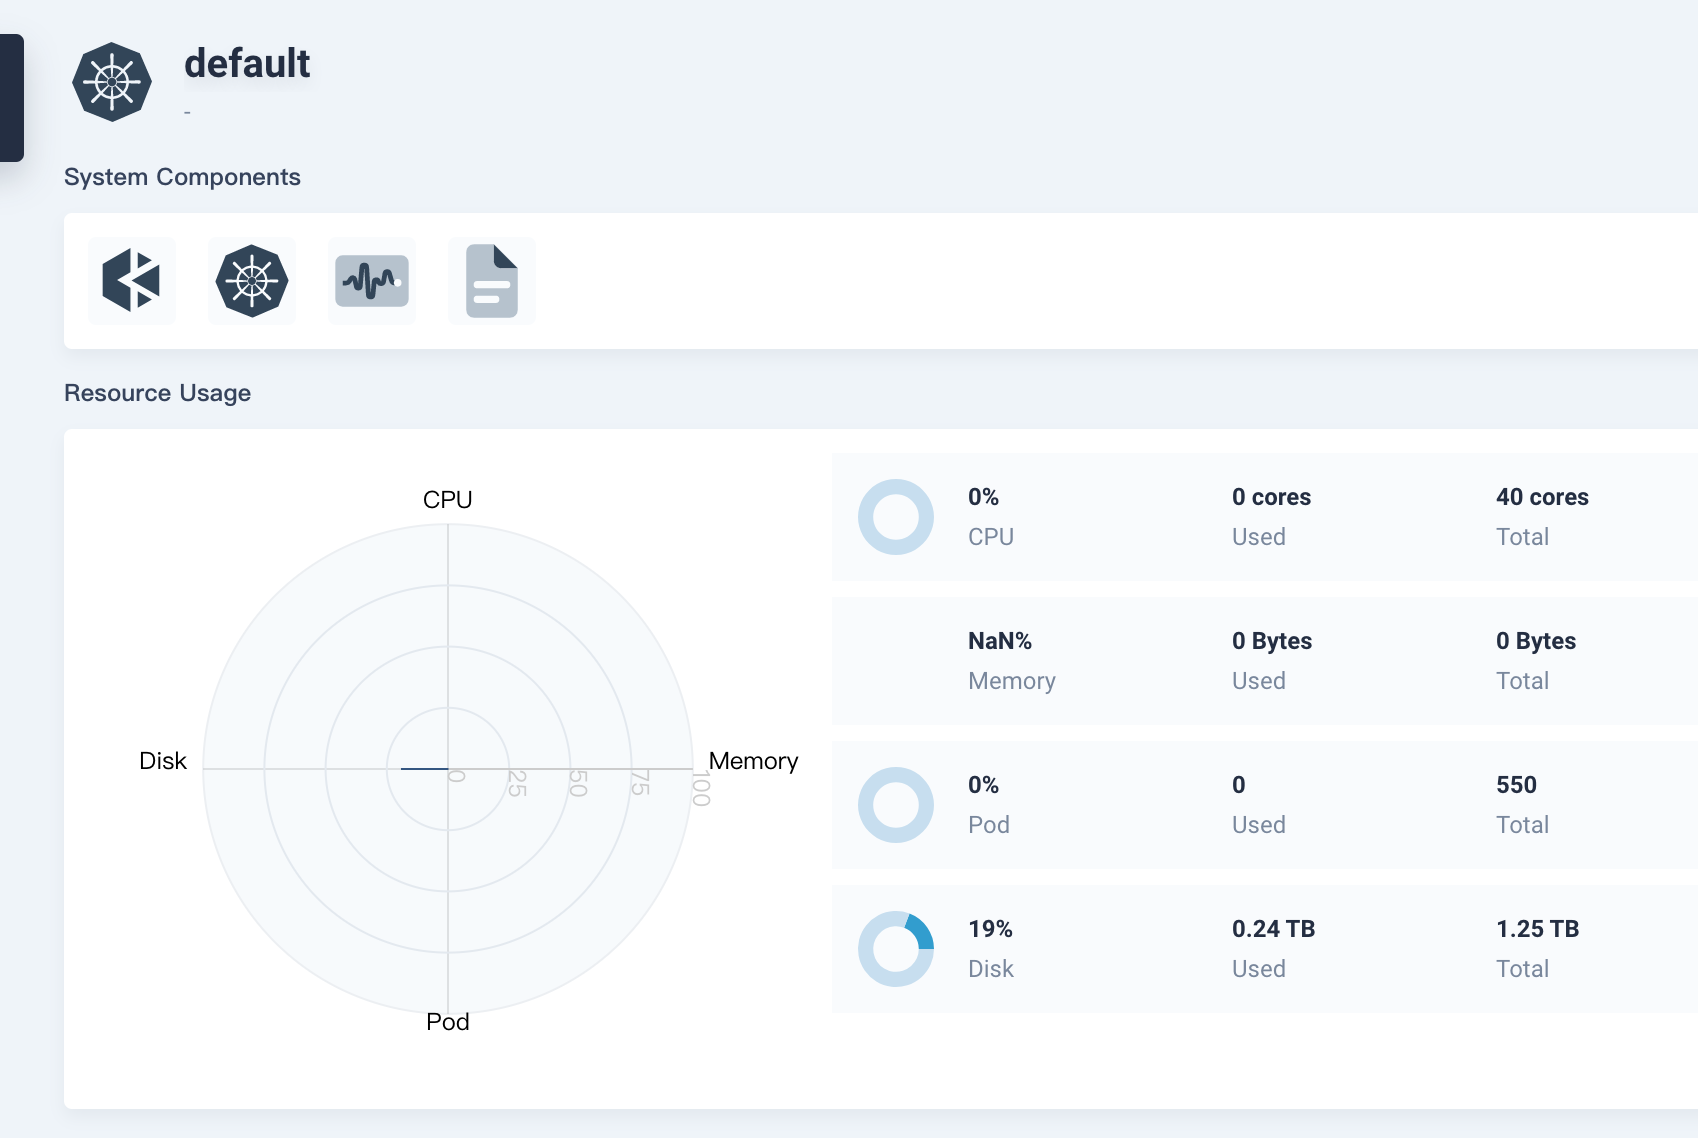Select the document-shaped logging icon
1698x1138 pixels.
[491, 281]
